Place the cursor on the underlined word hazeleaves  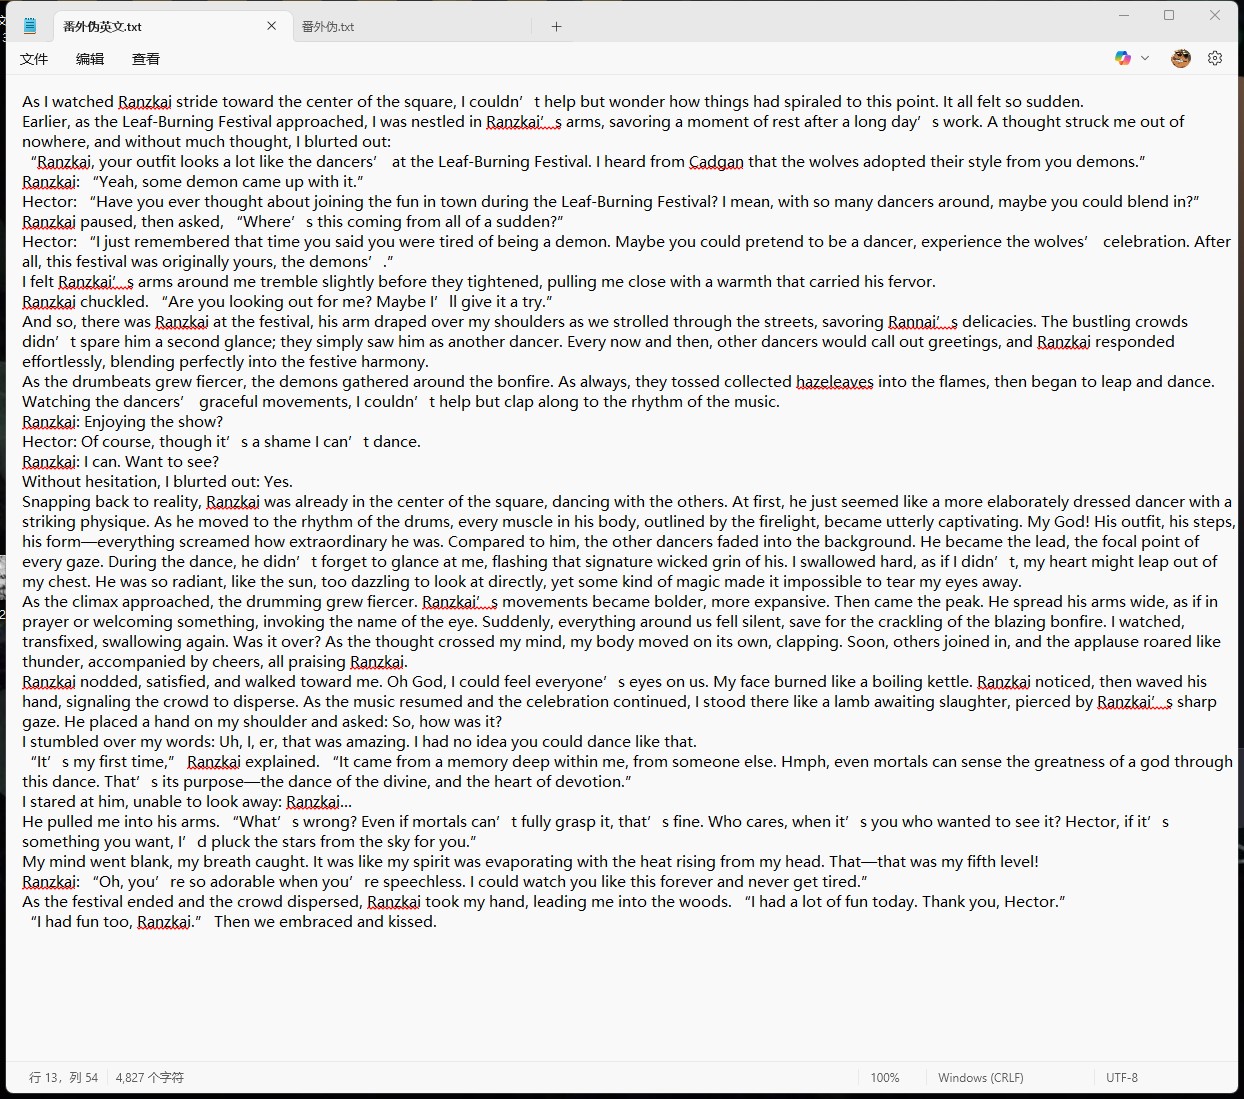tap(834, 382)
